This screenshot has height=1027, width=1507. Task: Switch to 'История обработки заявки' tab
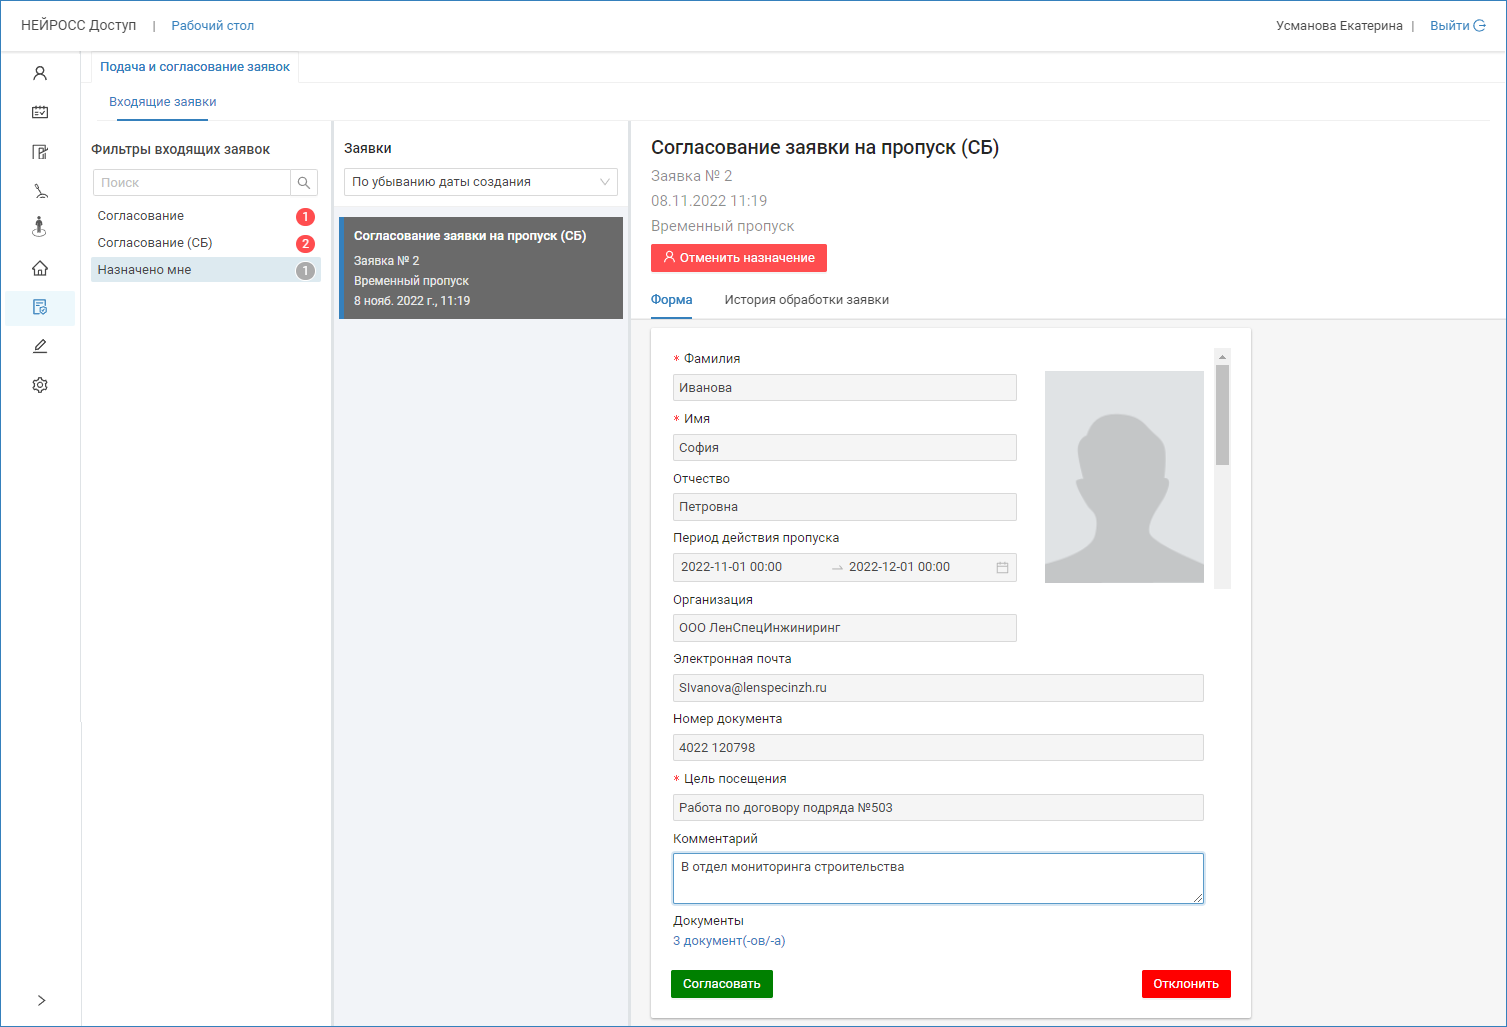pos(806,300)
